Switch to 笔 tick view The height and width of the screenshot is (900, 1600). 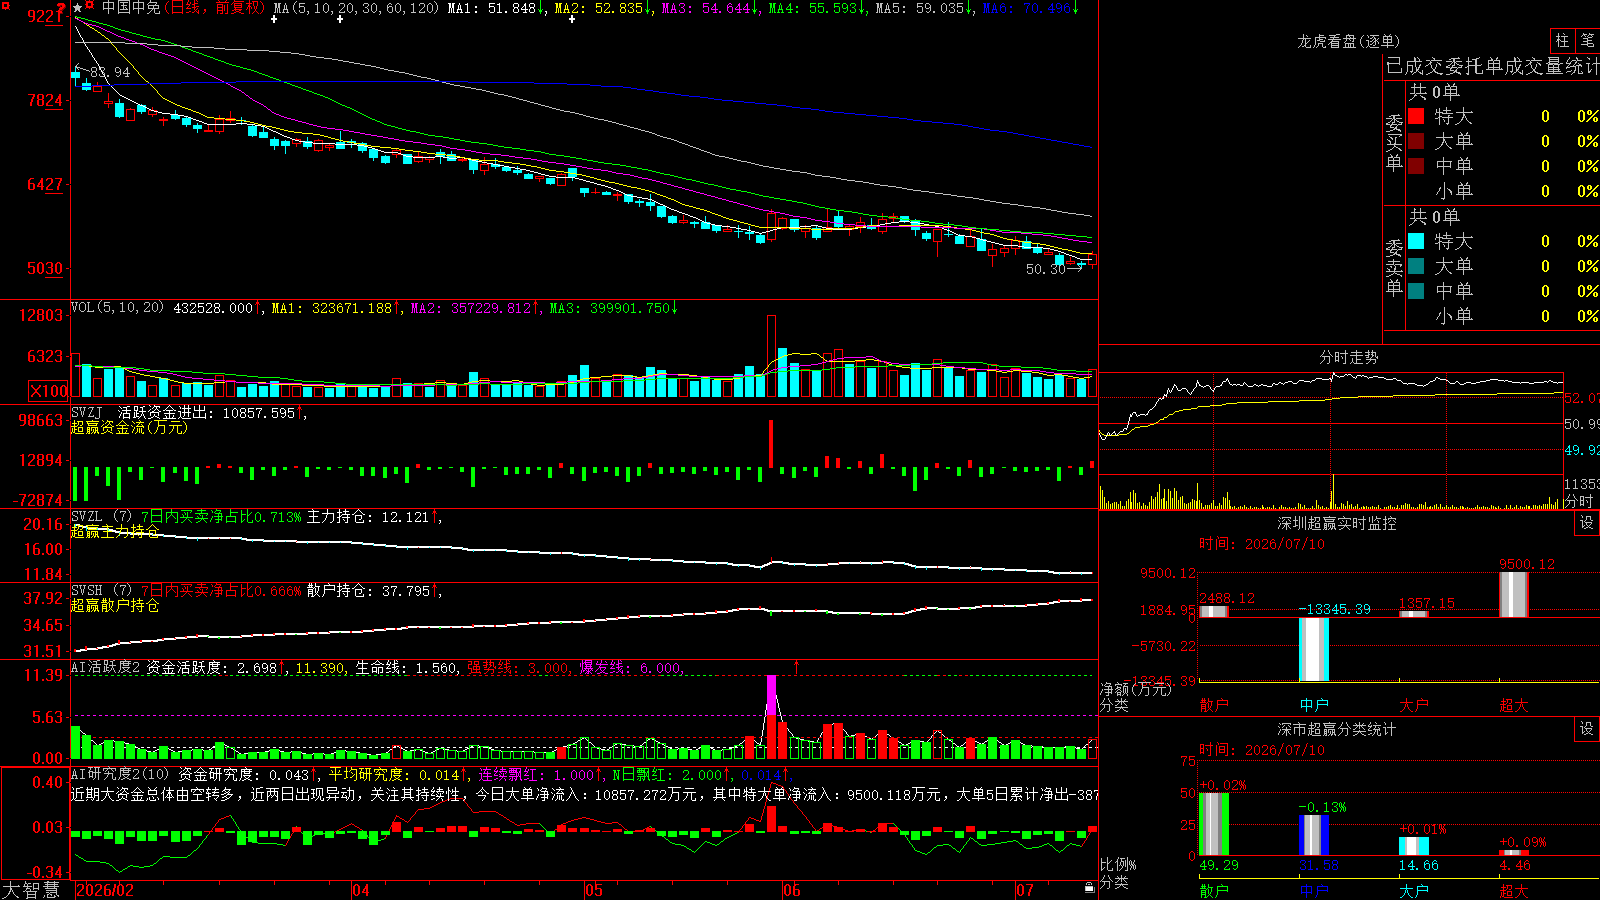[1587, 40]
